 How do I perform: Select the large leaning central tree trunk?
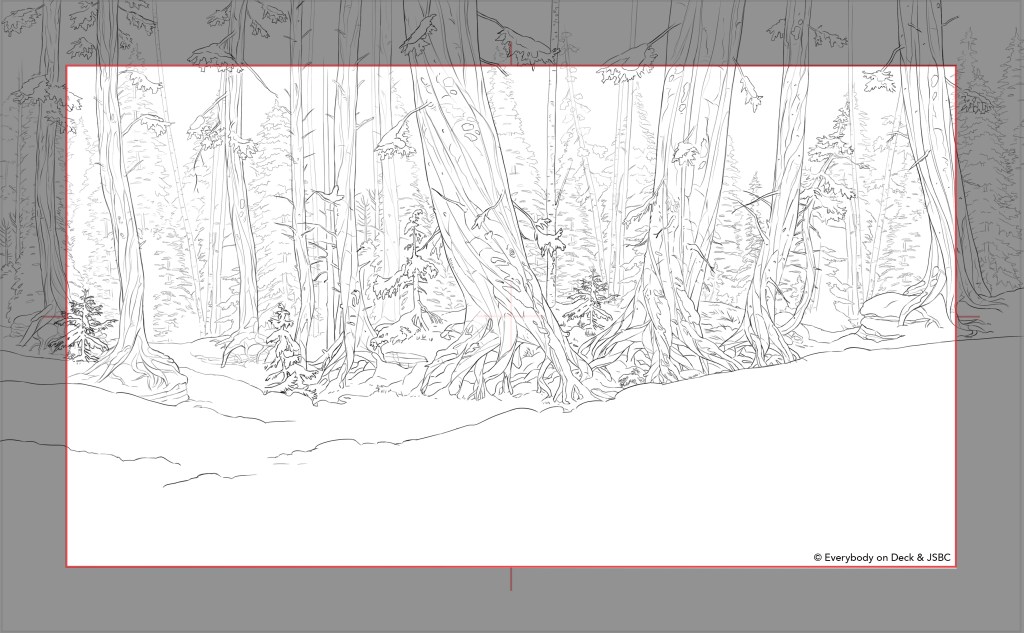click(x=470, y=200)
